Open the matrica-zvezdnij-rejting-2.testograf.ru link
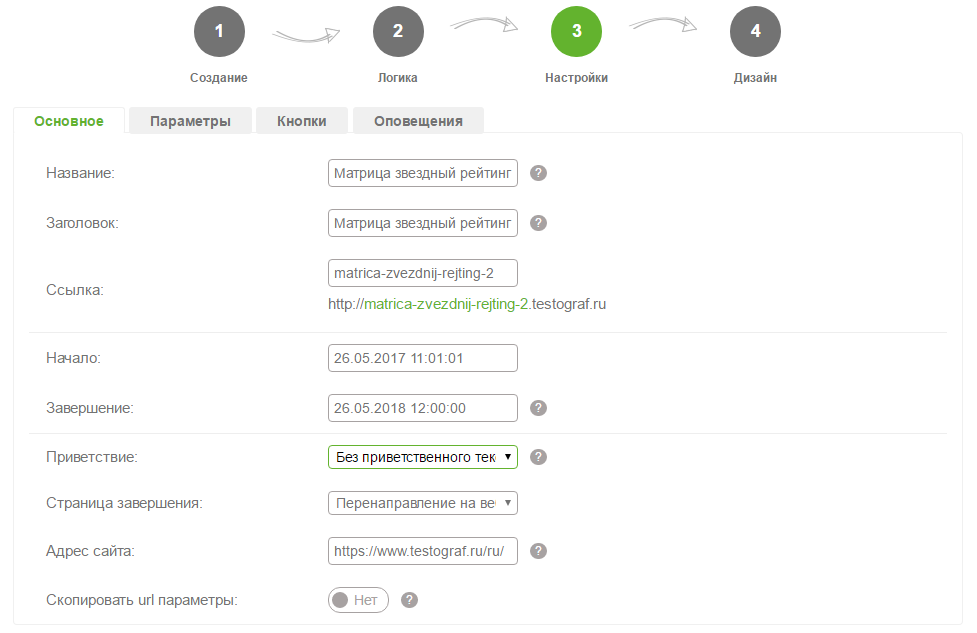 (x=467, y=304)
